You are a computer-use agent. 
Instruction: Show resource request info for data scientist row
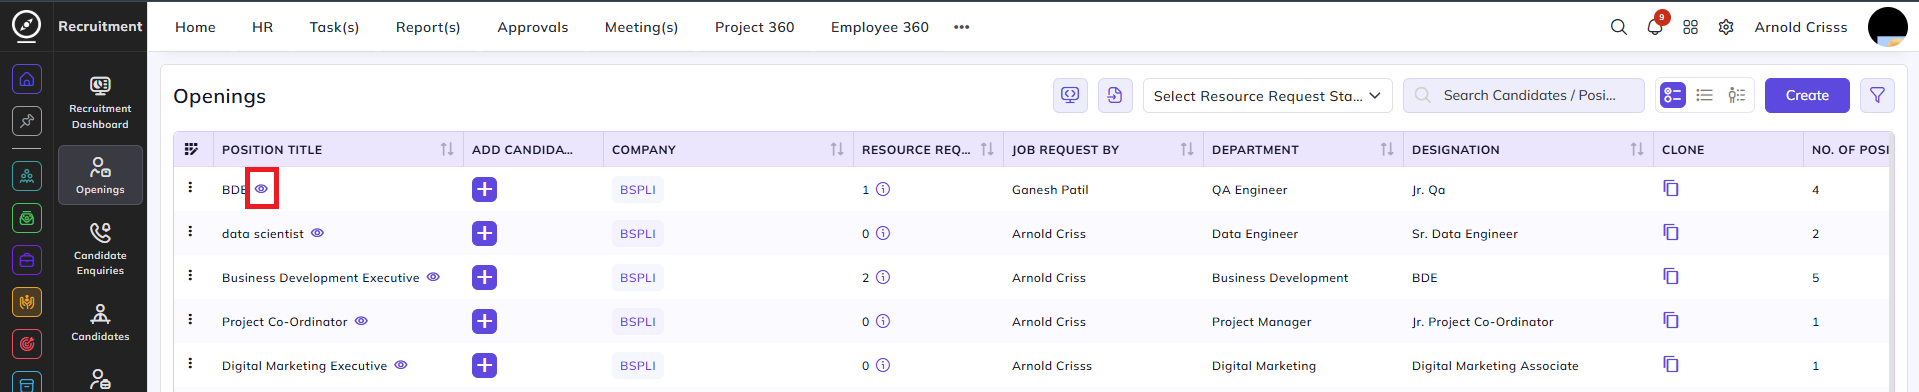coord(883,233)
